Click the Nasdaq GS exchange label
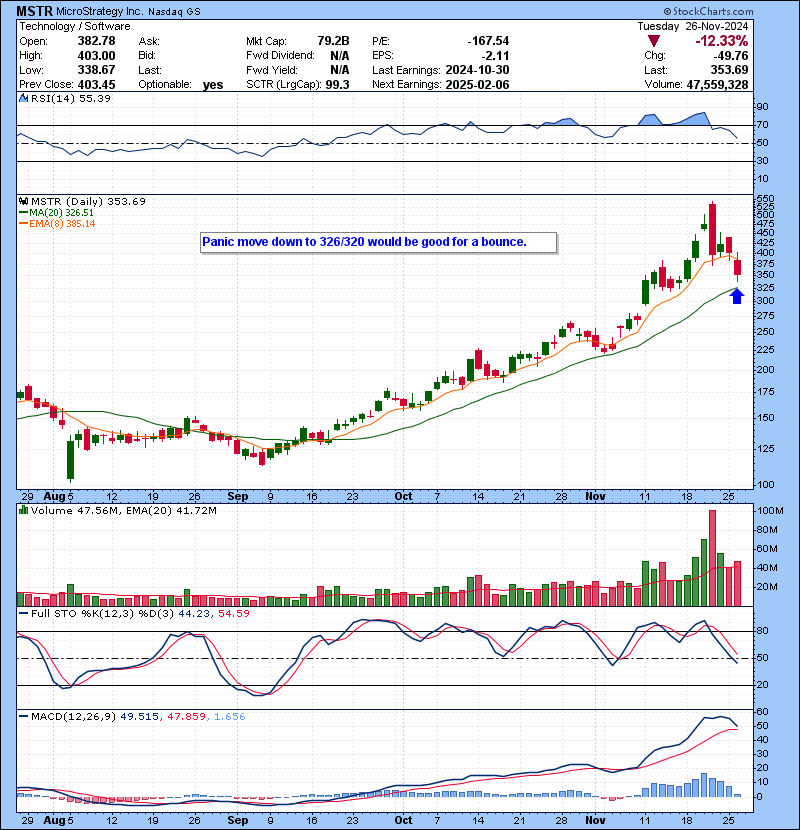Image resolution: width=800 pixels, height=830 pixels. click(174, 12)
